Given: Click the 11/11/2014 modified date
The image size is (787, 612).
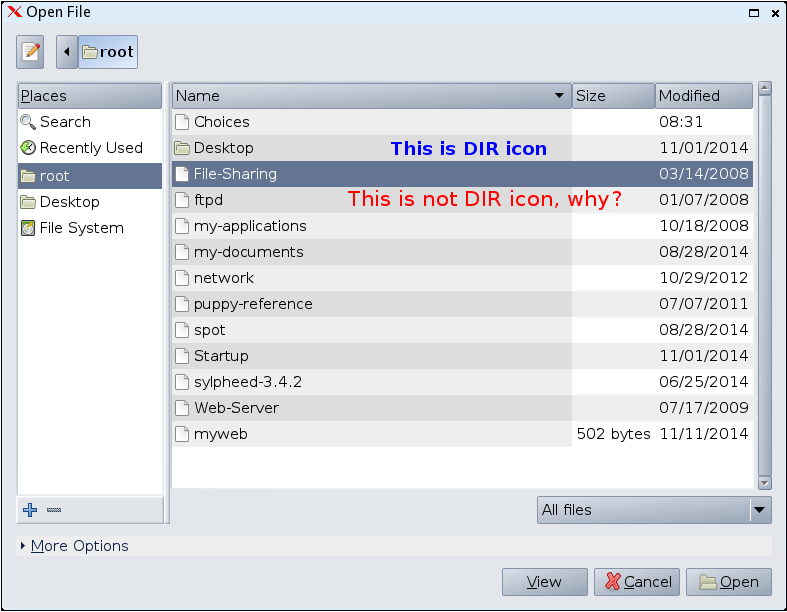Looking at the screenshot, I should [704, 434].
